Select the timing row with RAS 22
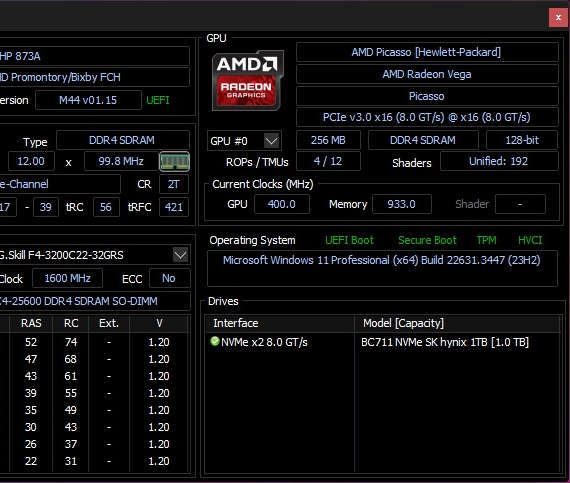Image resolution: width=570 pixels, height=483 pixels. (x=95, y=461)
